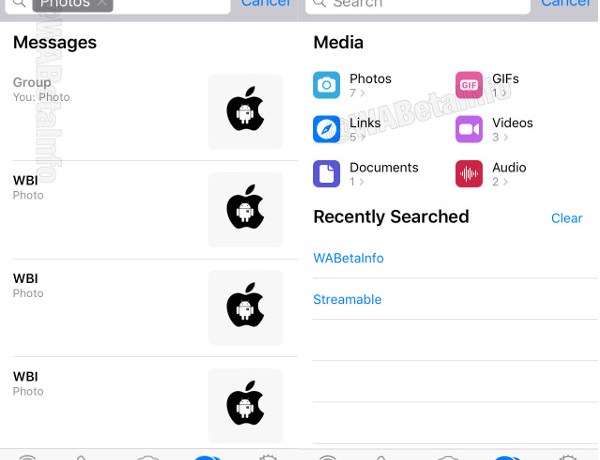Image resolution: width=600 pixels, height=460 pixels.
Task: Select the Links compass icon
Action: point(326,129)
